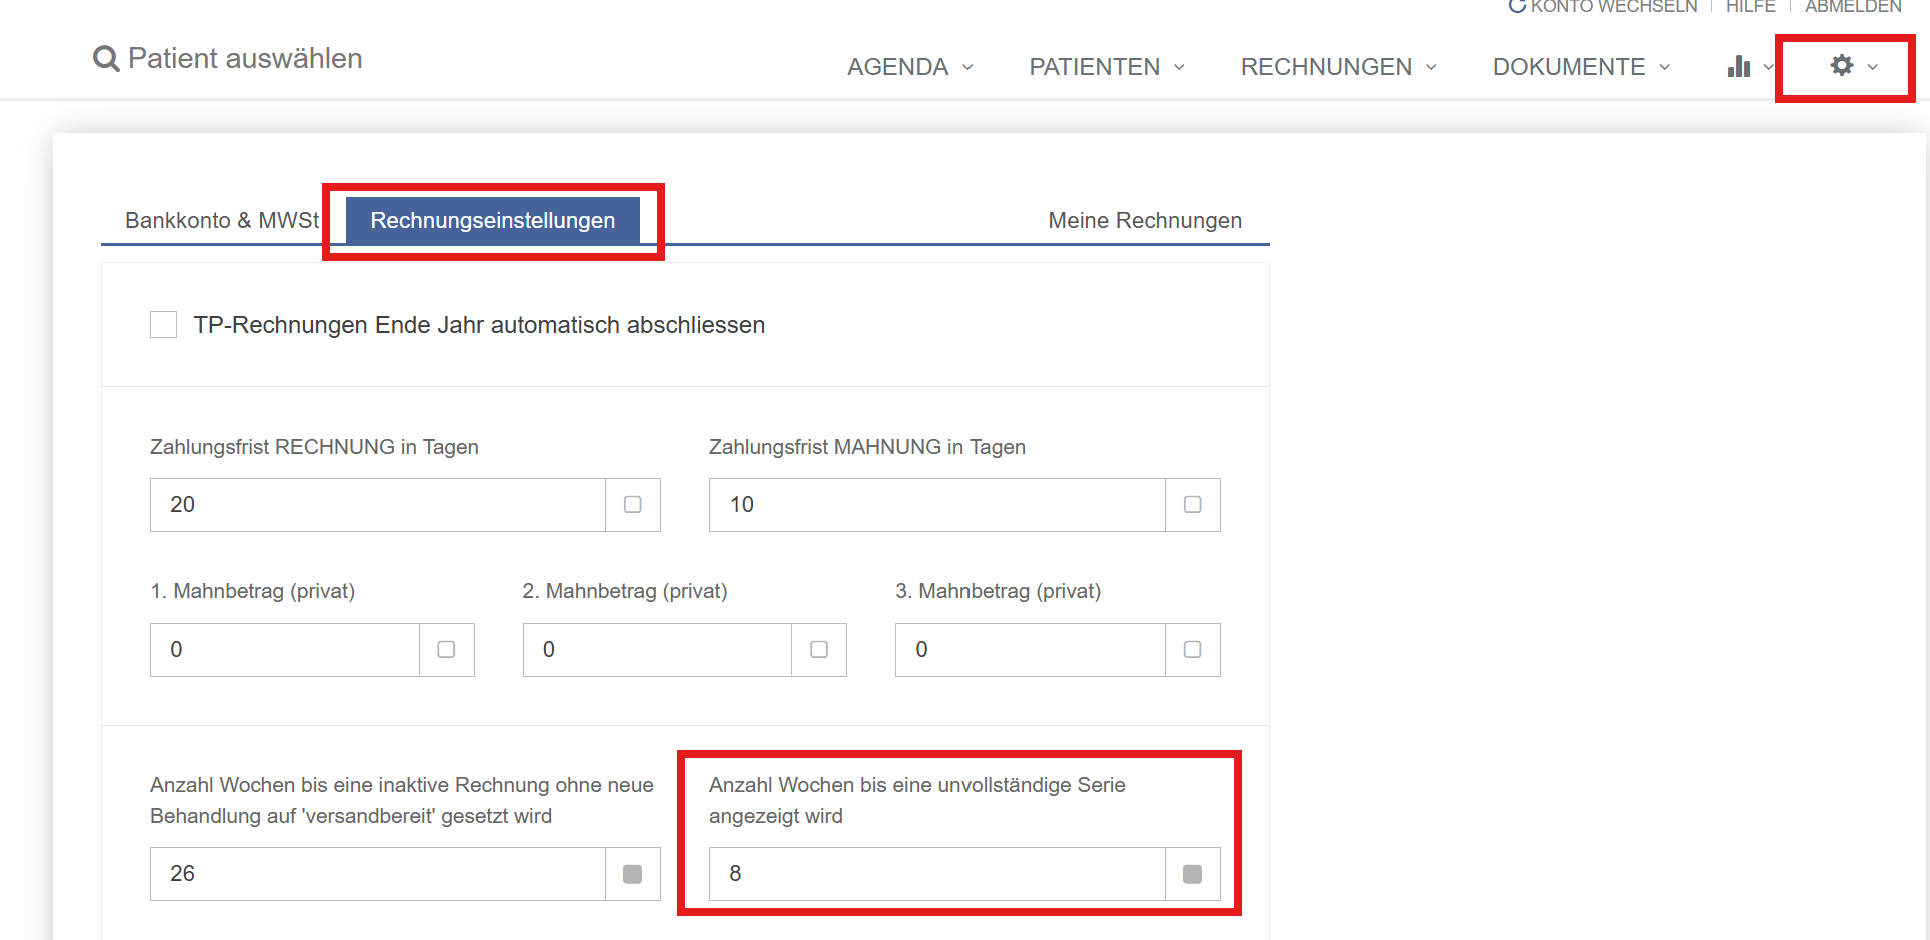Screen dimensions: 1930x940
Task: Click the ABMELDEN link
Action: click(x=1853, y=6)
